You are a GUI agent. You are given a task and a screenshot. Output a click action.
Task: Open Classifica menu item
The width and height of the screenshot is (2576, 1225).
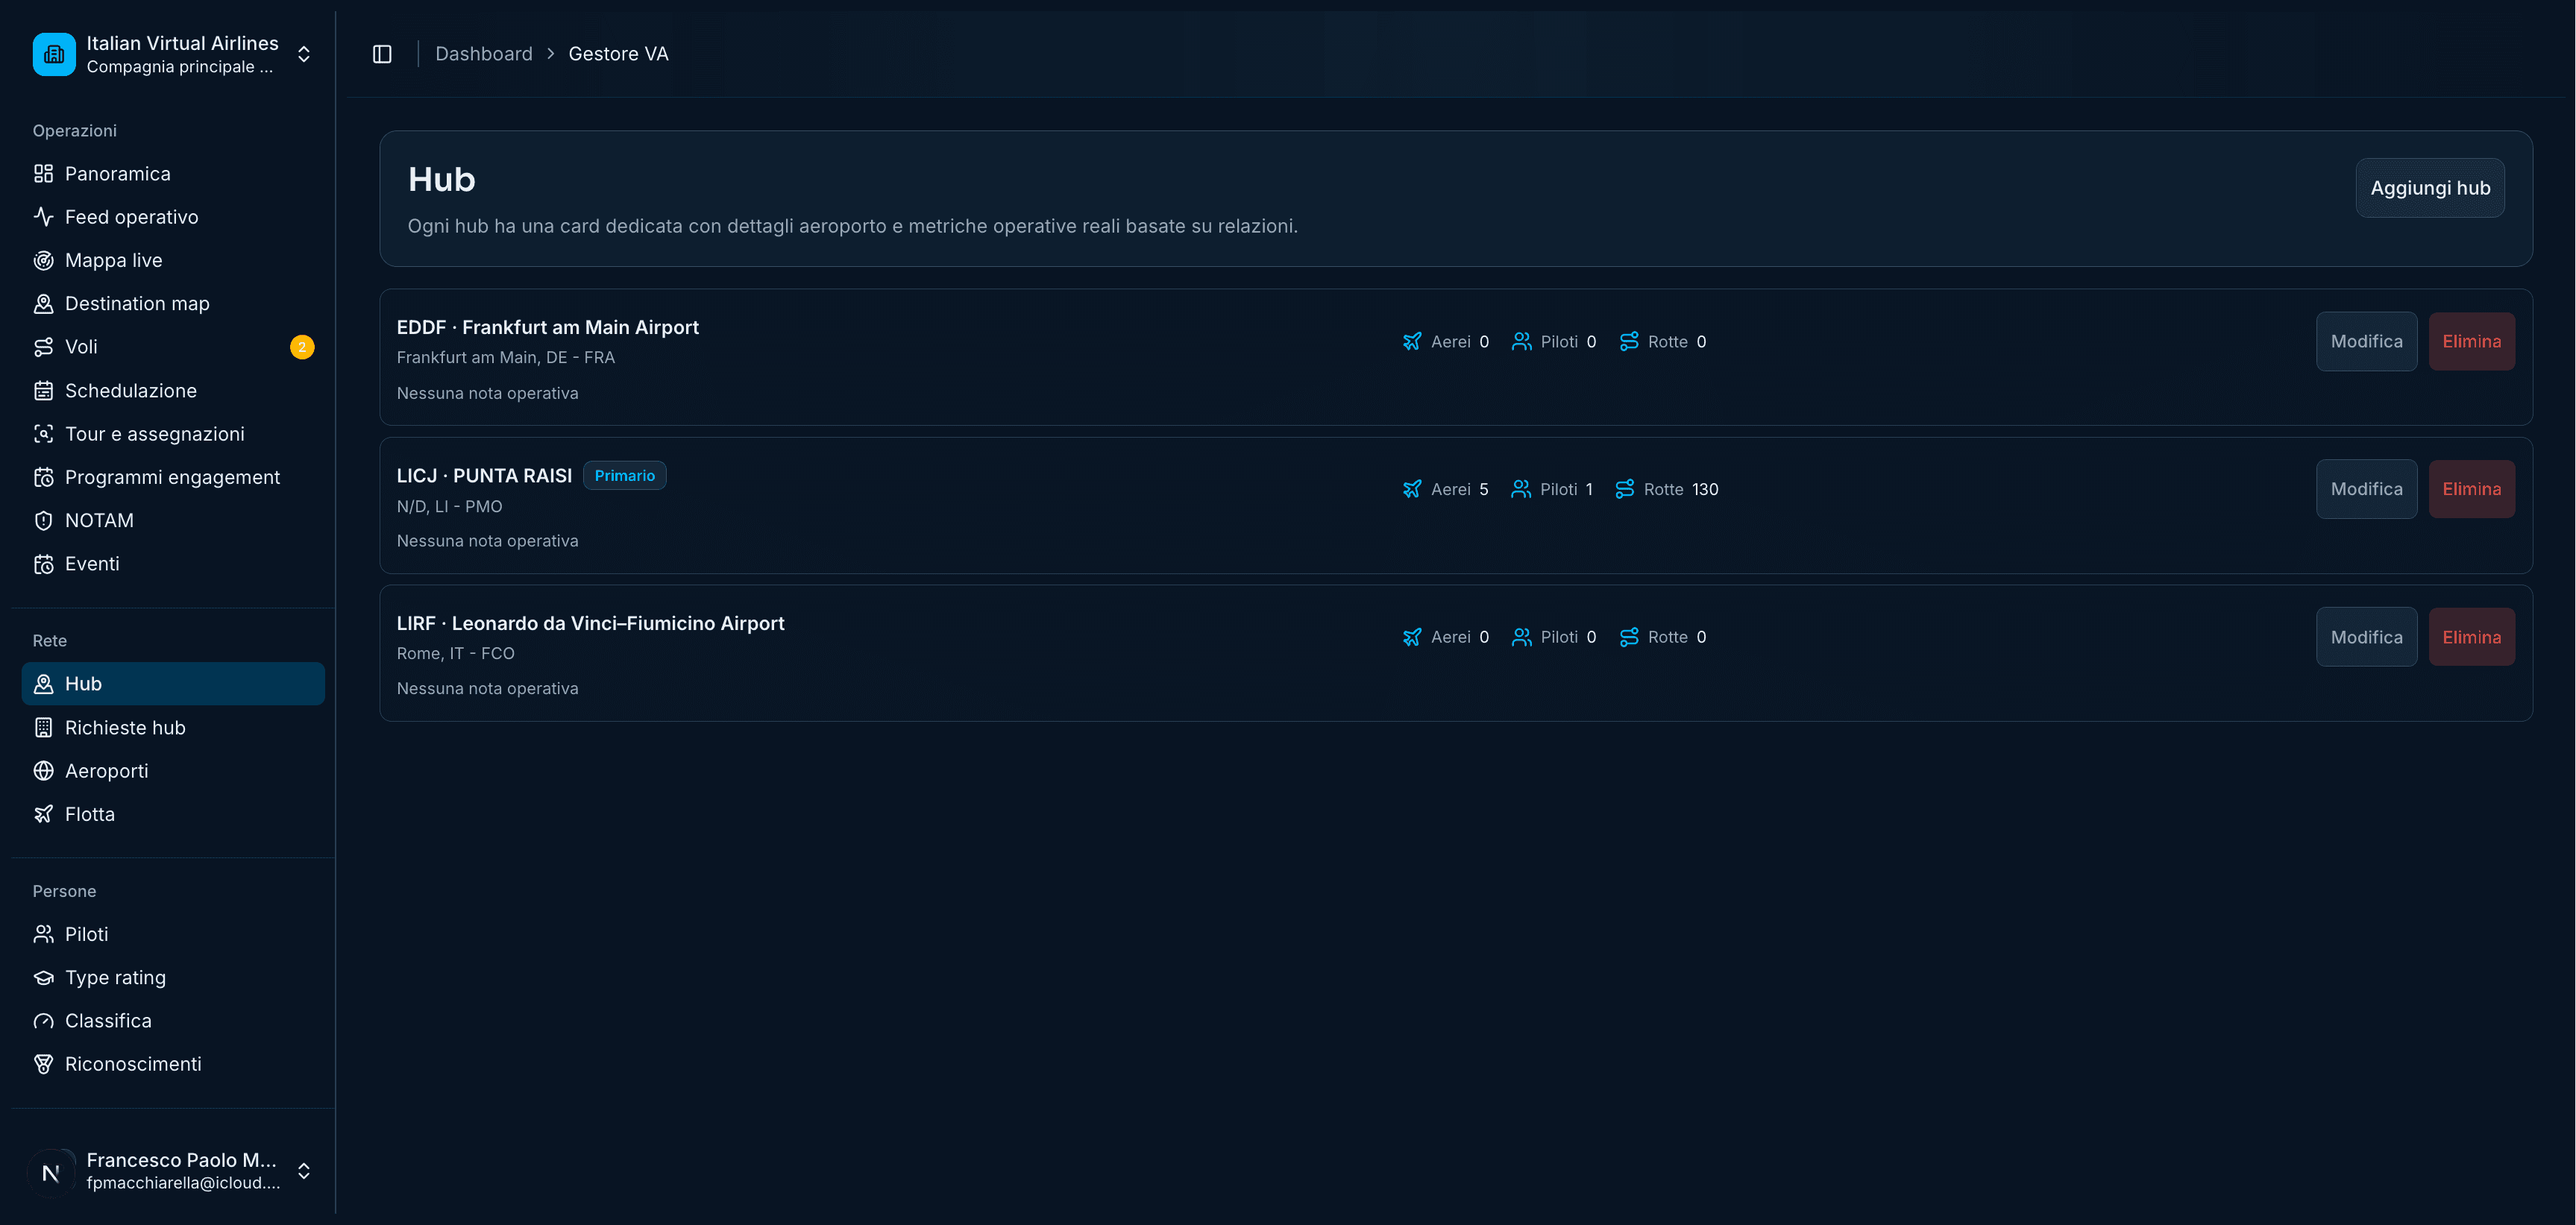point(173,1021)
